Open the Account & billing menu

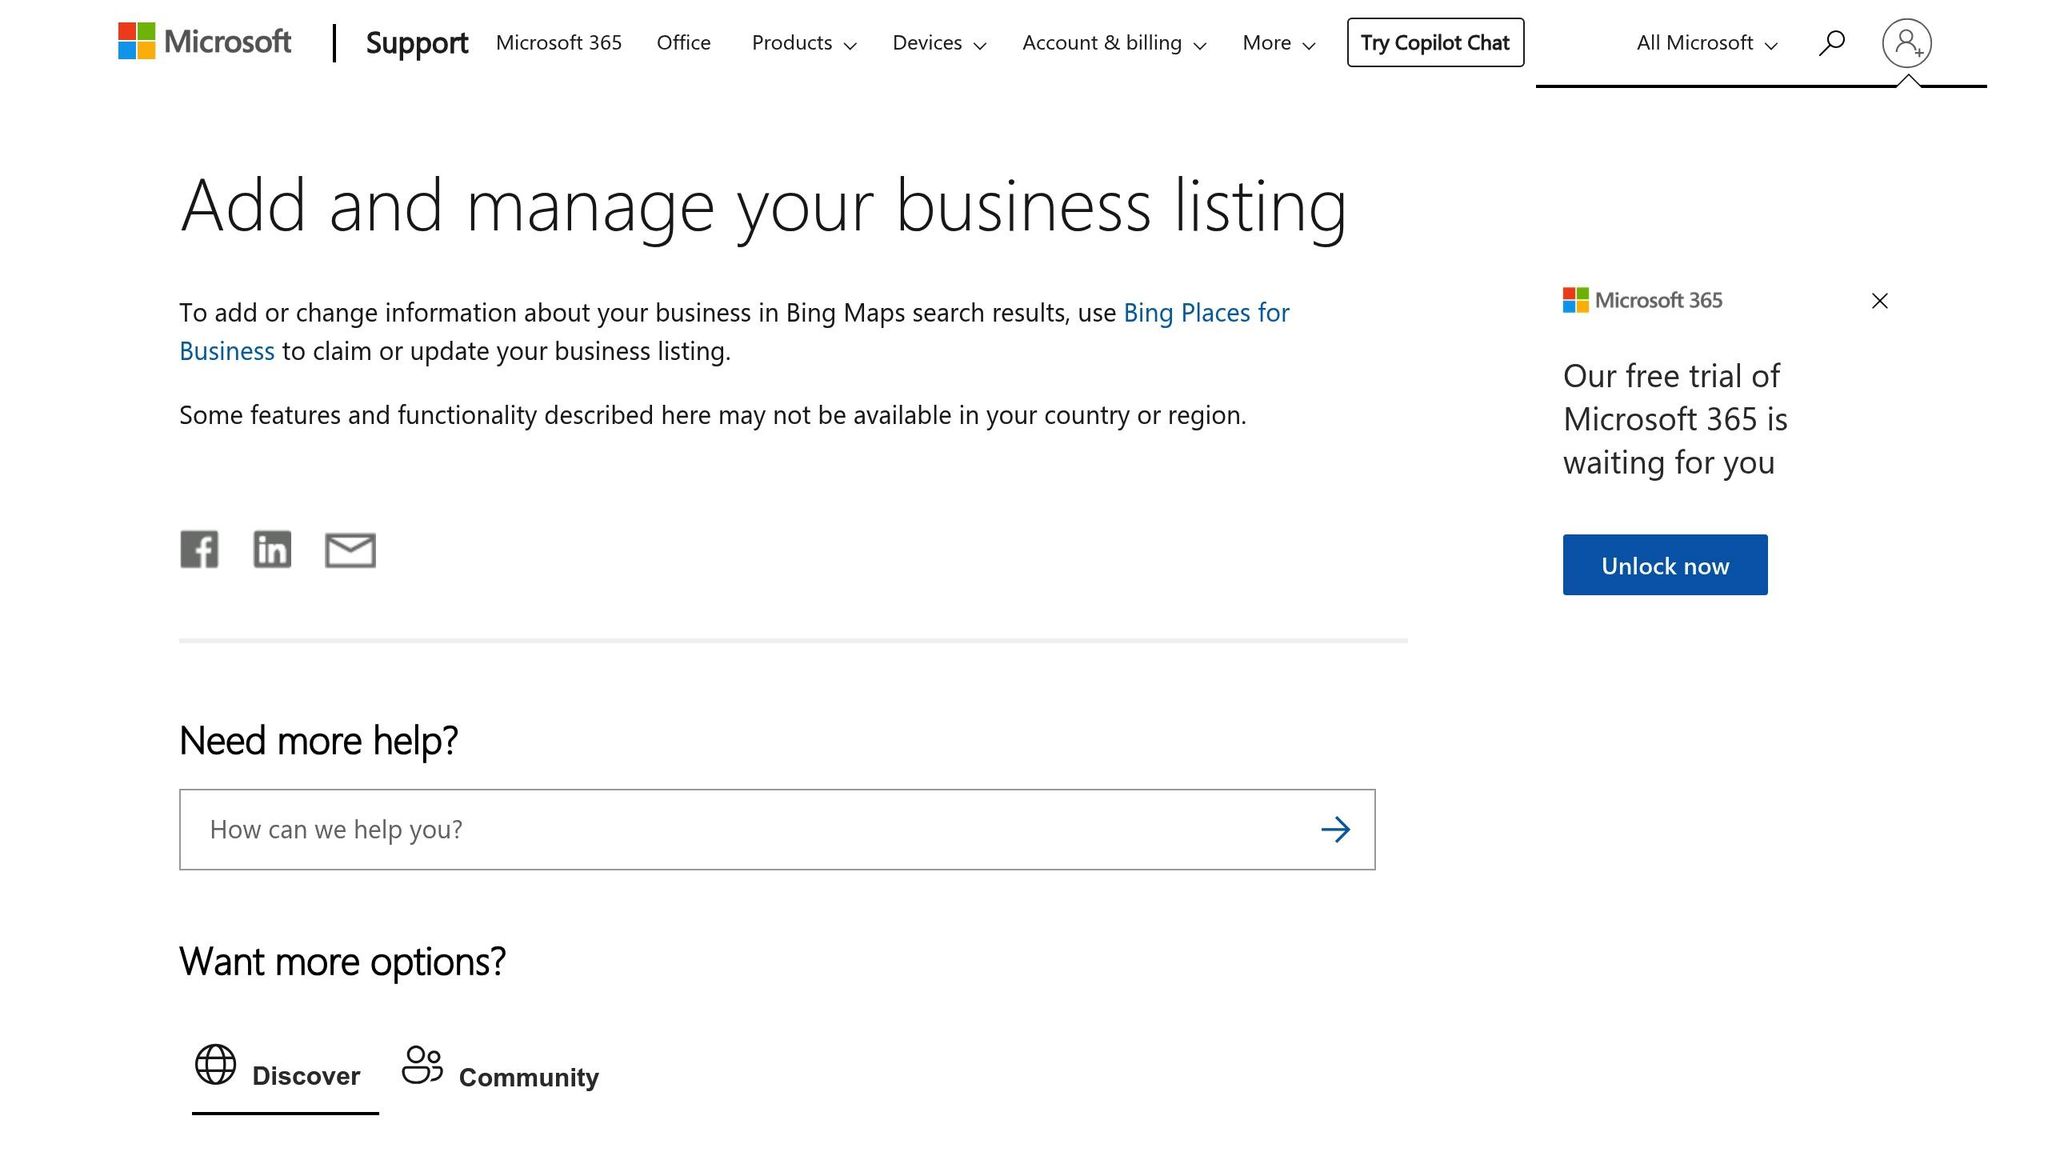click(1113, 43)
